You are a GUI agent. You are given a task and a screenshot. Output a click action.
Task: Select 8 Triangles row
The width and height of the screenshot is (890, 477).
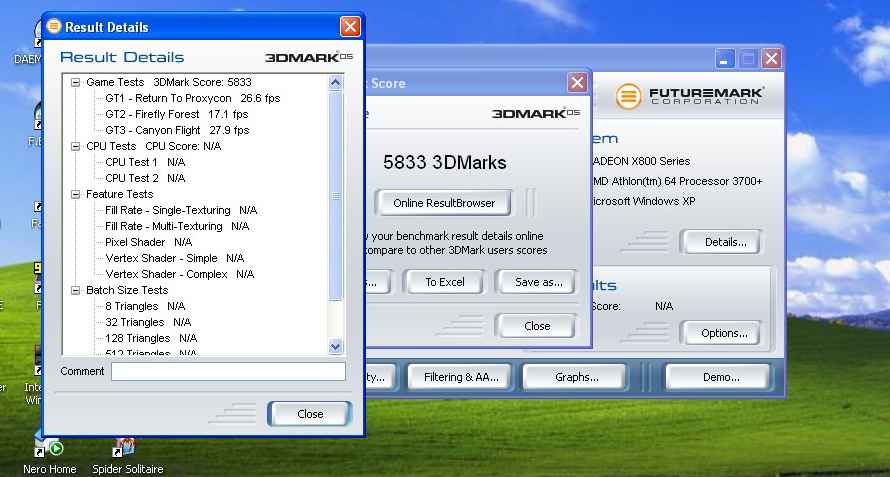pyautogui.click(x=145, y=306)
